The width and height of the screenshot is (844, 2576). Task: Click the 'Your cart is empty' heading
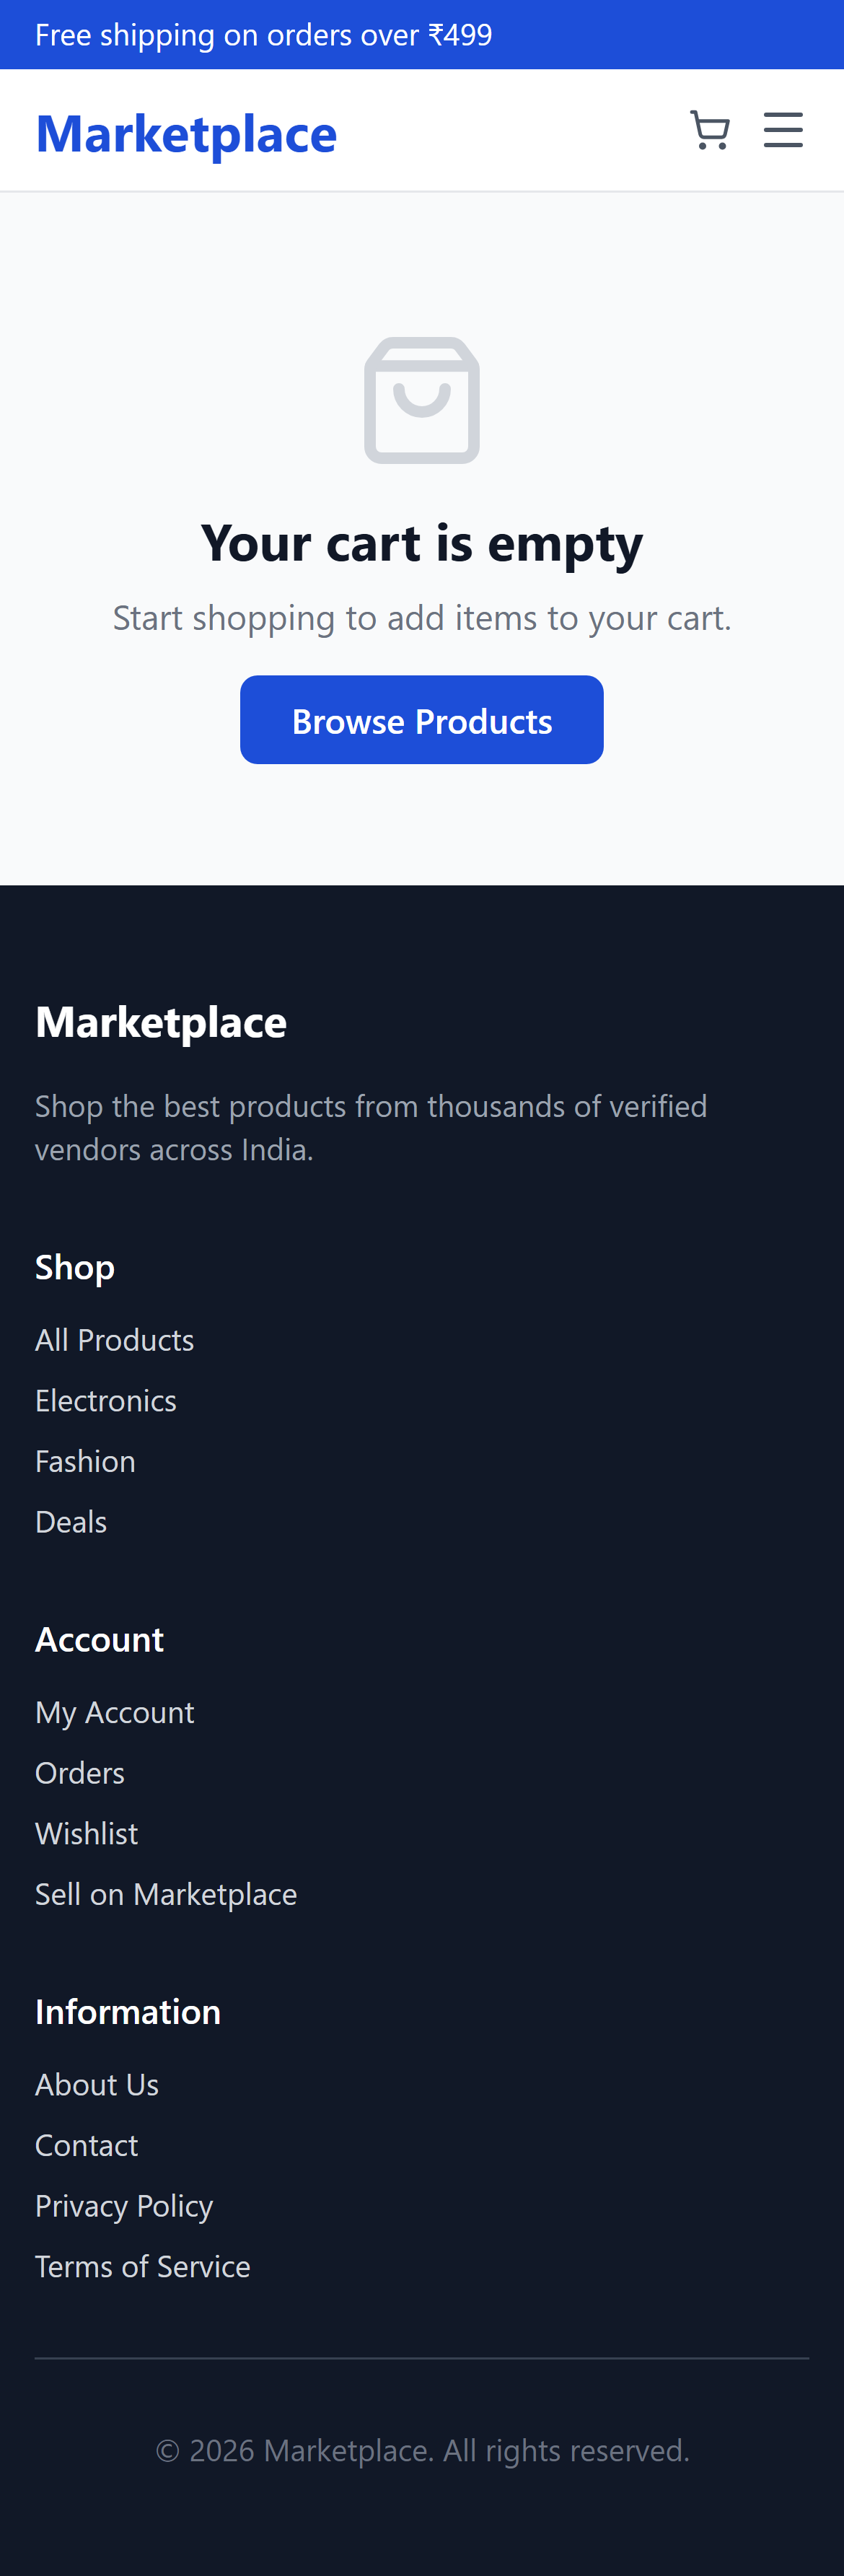click(x=421, y=544)
